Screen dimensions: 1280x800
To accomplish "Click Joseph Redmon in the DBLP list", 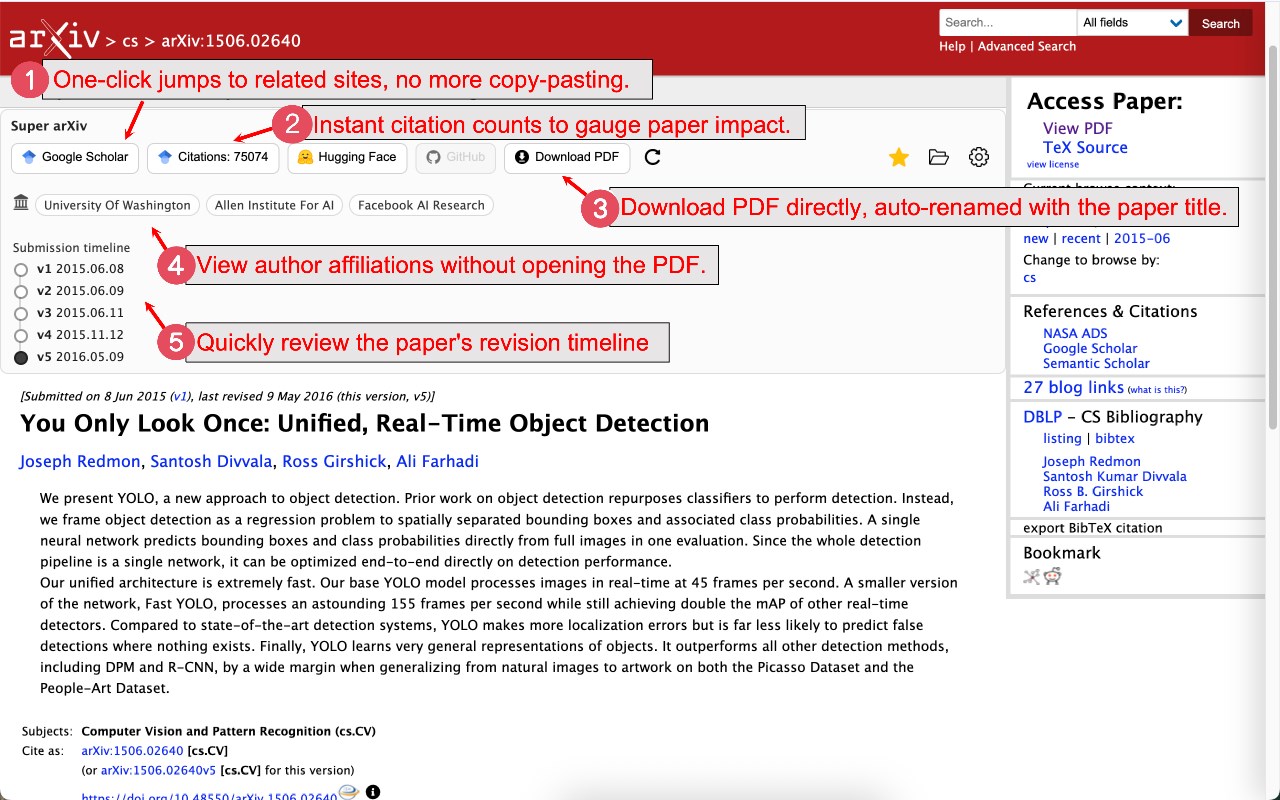I will 1092,461.
